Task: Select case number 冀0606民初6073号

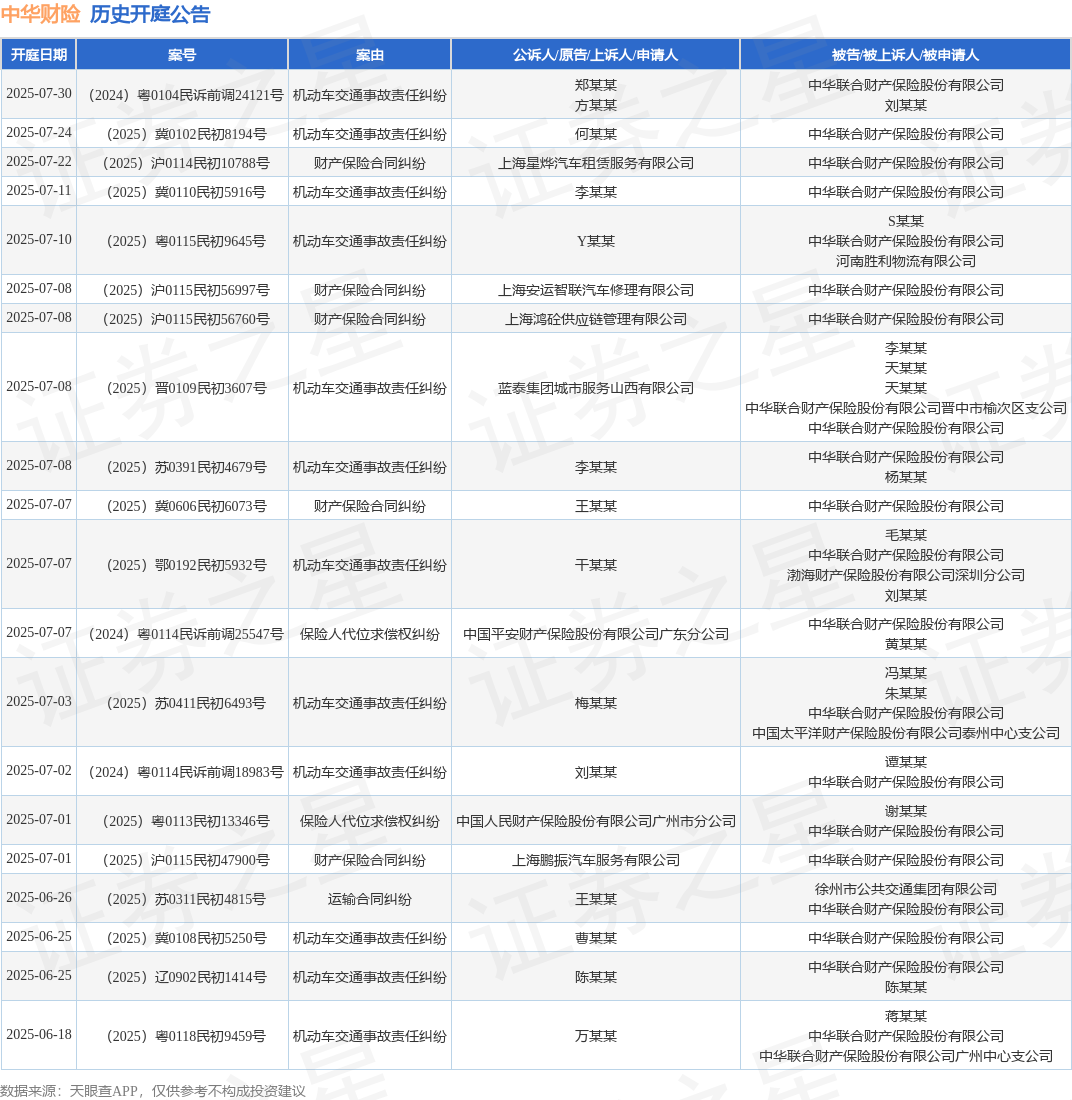Action: 186,506
